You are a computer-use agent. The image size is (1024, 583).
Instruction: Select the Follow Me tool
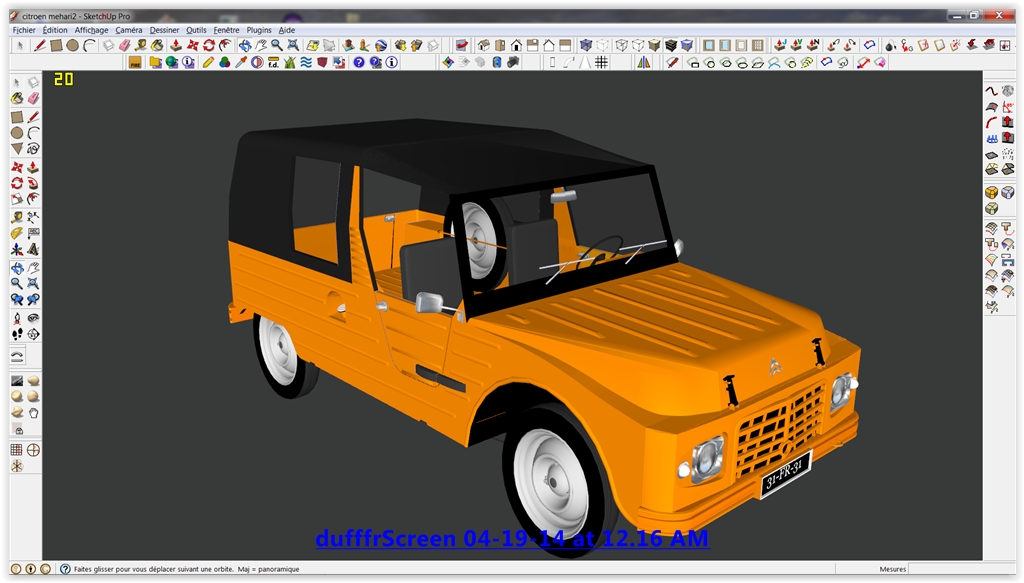[33, 183]
